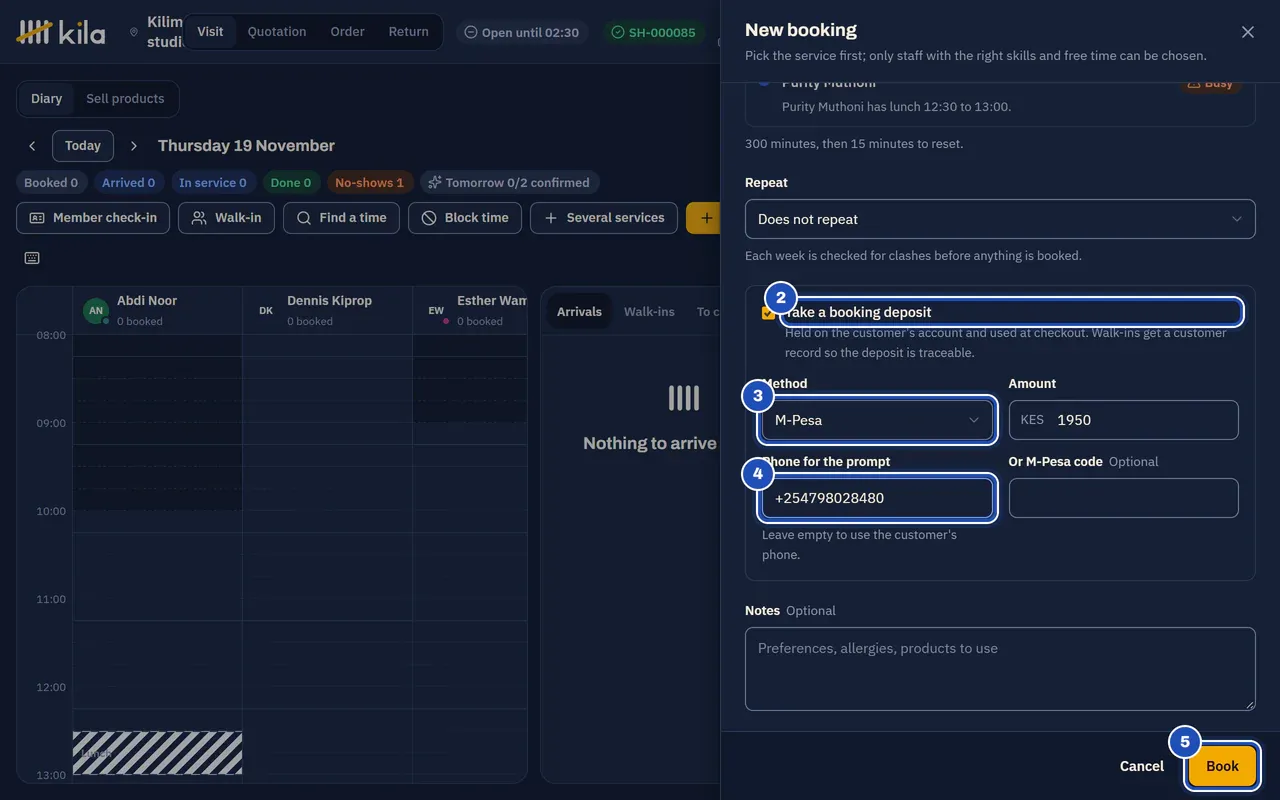
Task: Filter by the In service 0 chip
Action: pyautogui.click(x=213, y=183)
